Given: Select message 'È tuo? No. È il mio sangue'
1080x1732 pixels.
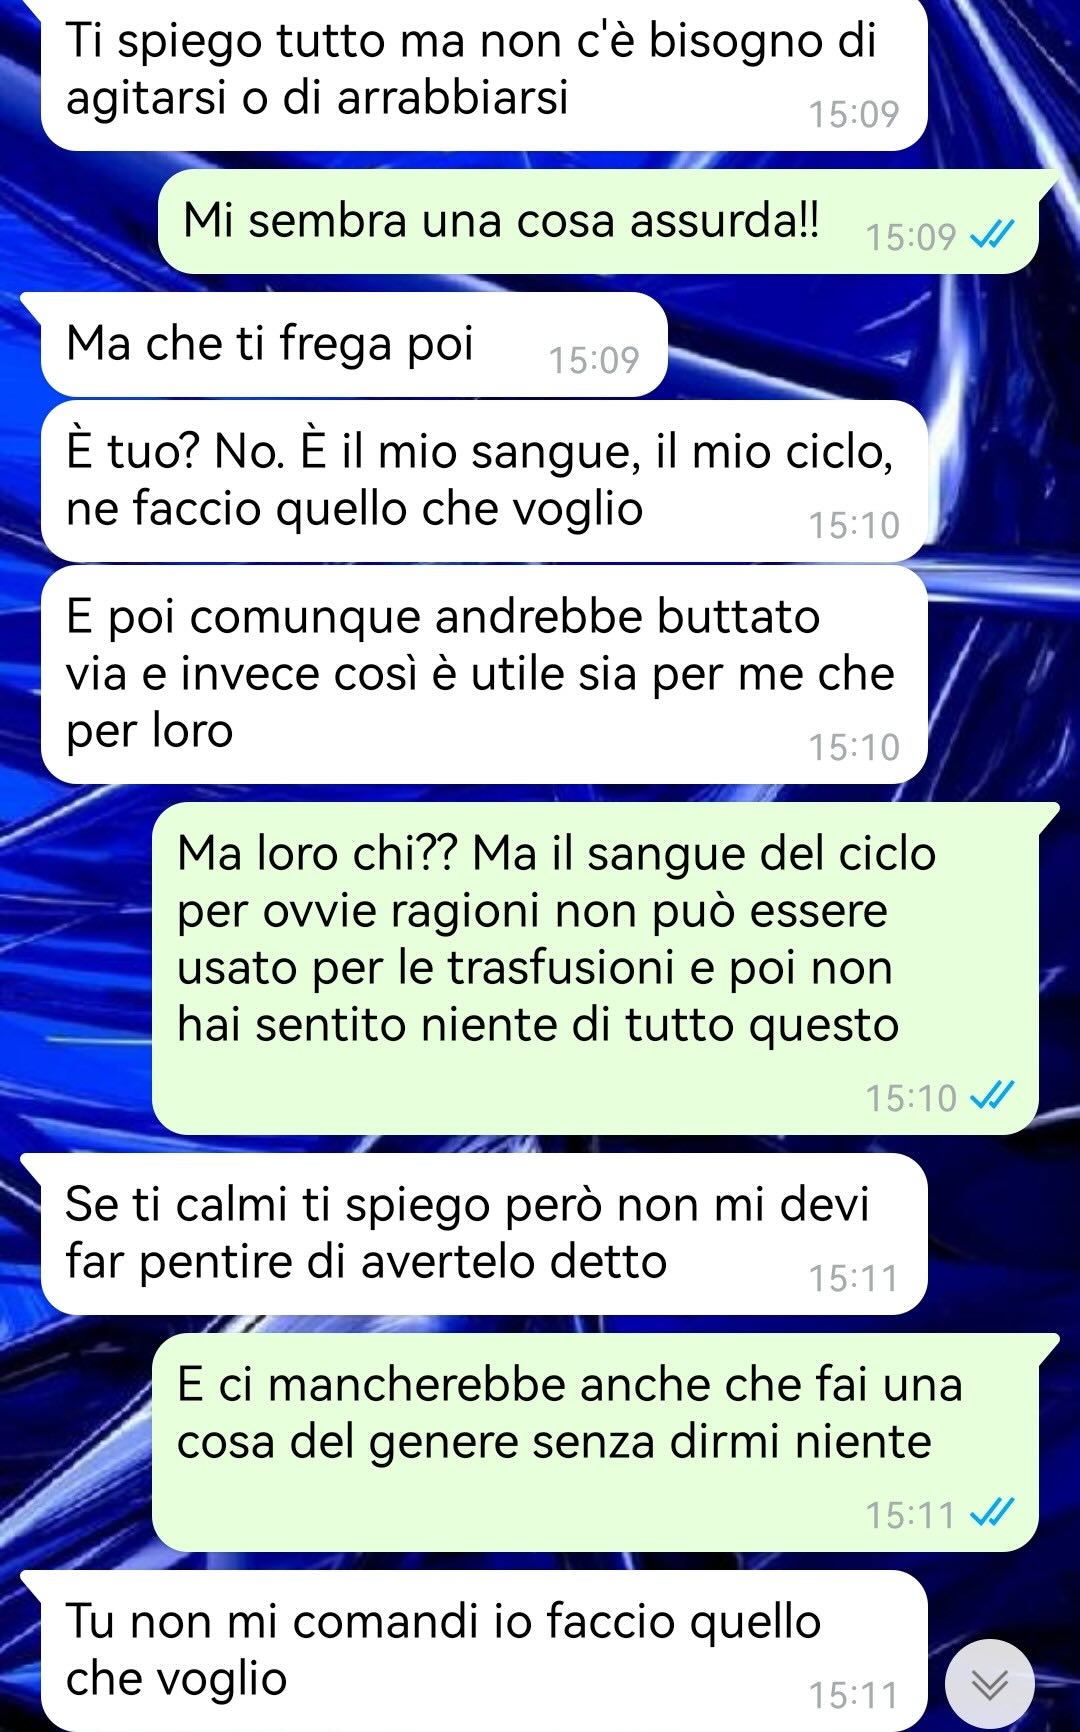Looking at the screenshot, I should point(484,481).
